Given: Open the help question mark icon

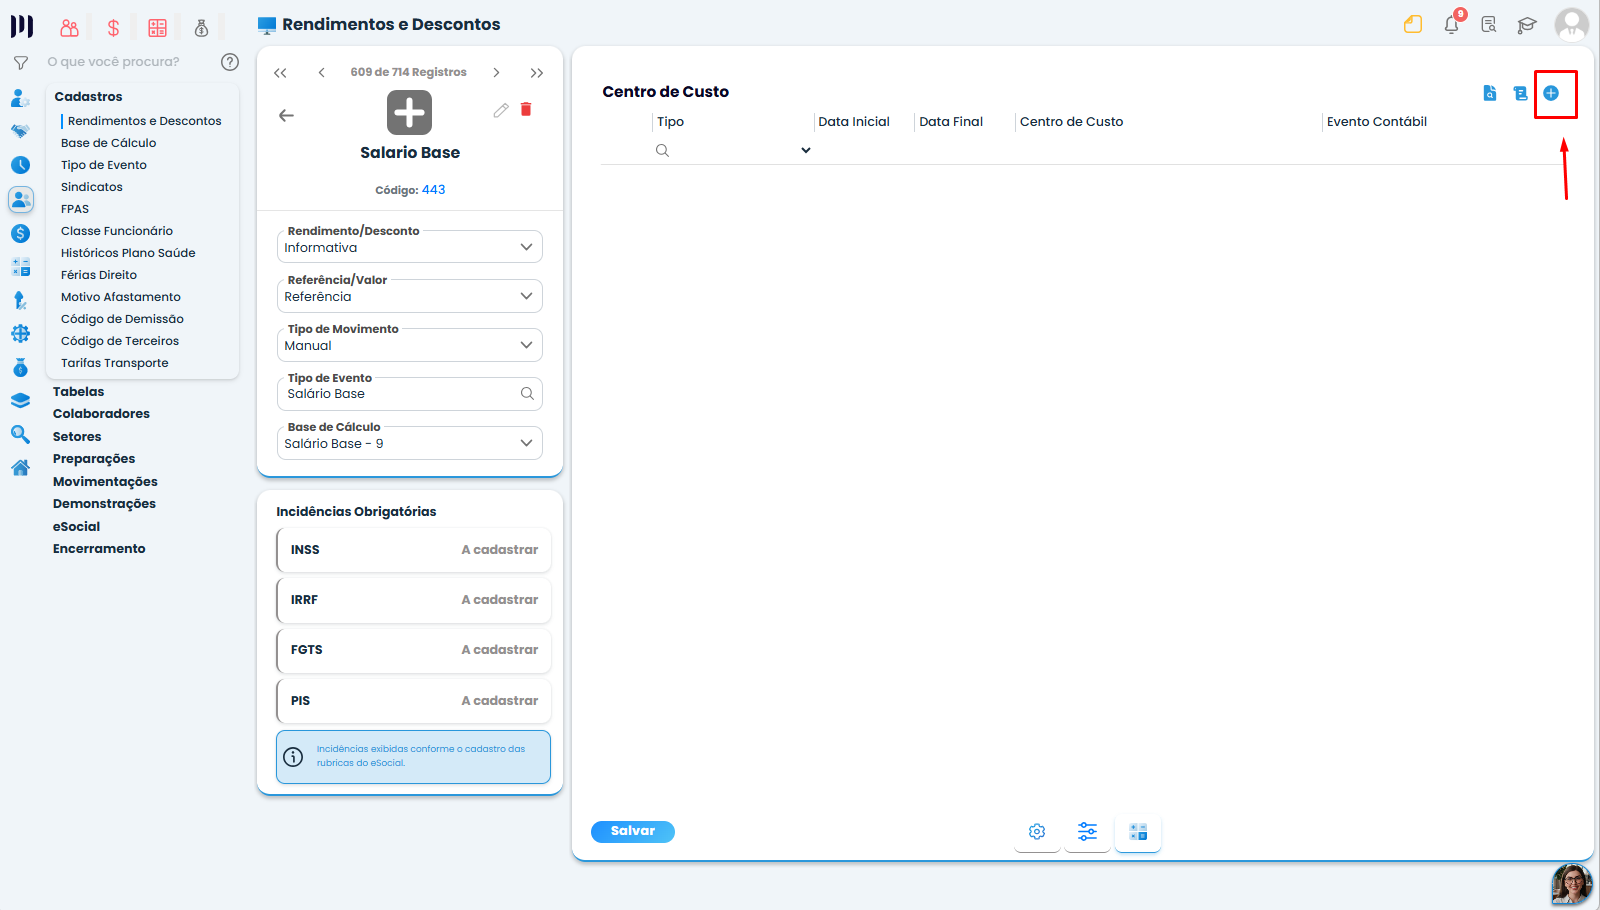Looking at the screenshot, I should (x=230, y=62).
